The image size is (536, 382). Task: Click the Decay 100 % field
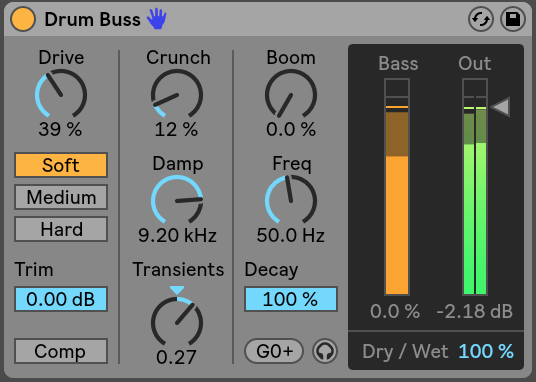pyautogui.click(x=291, y=299)
